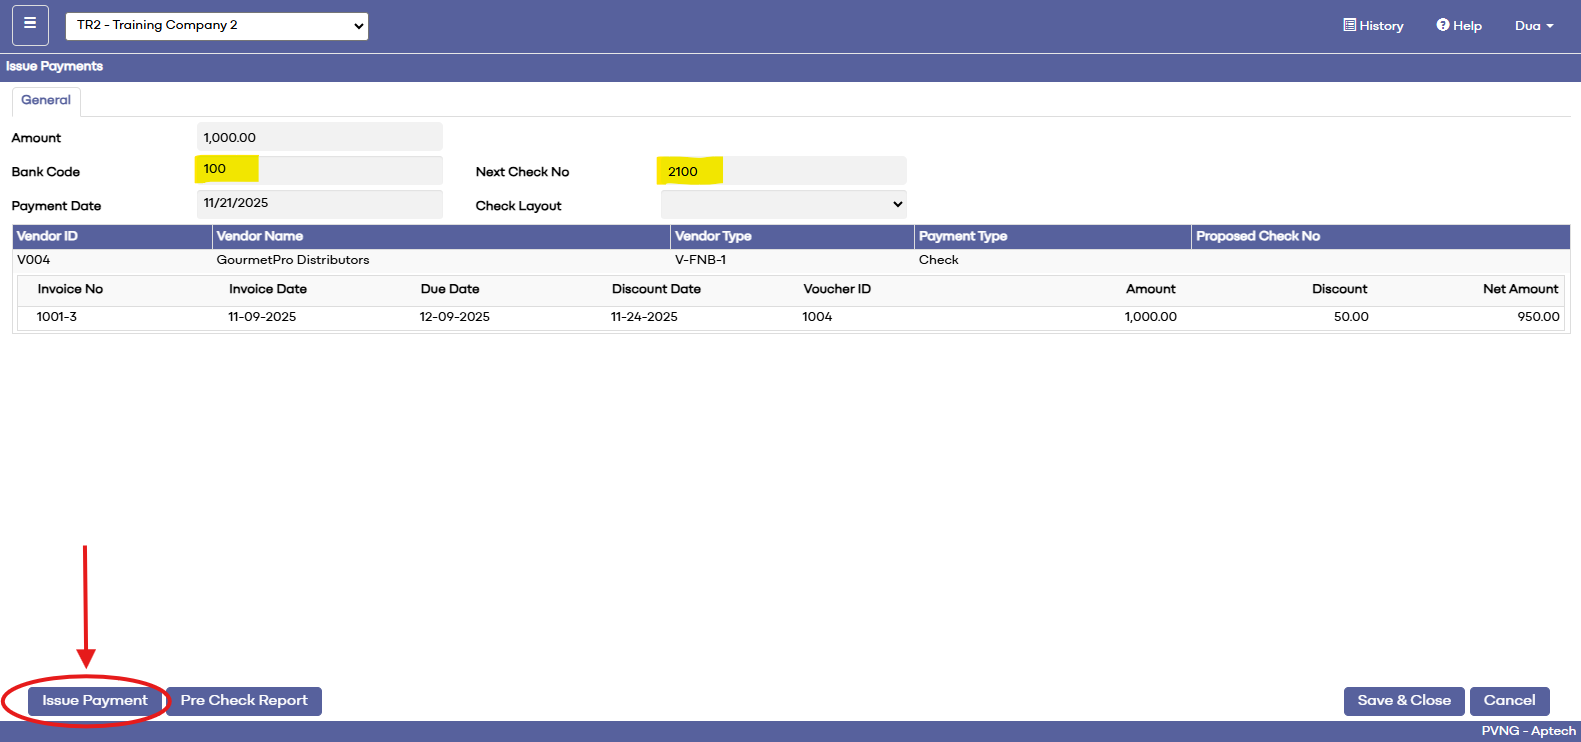
Task: Expand the TR2 - Training Company 2 dropdown
Action: [x=217, y=26]
